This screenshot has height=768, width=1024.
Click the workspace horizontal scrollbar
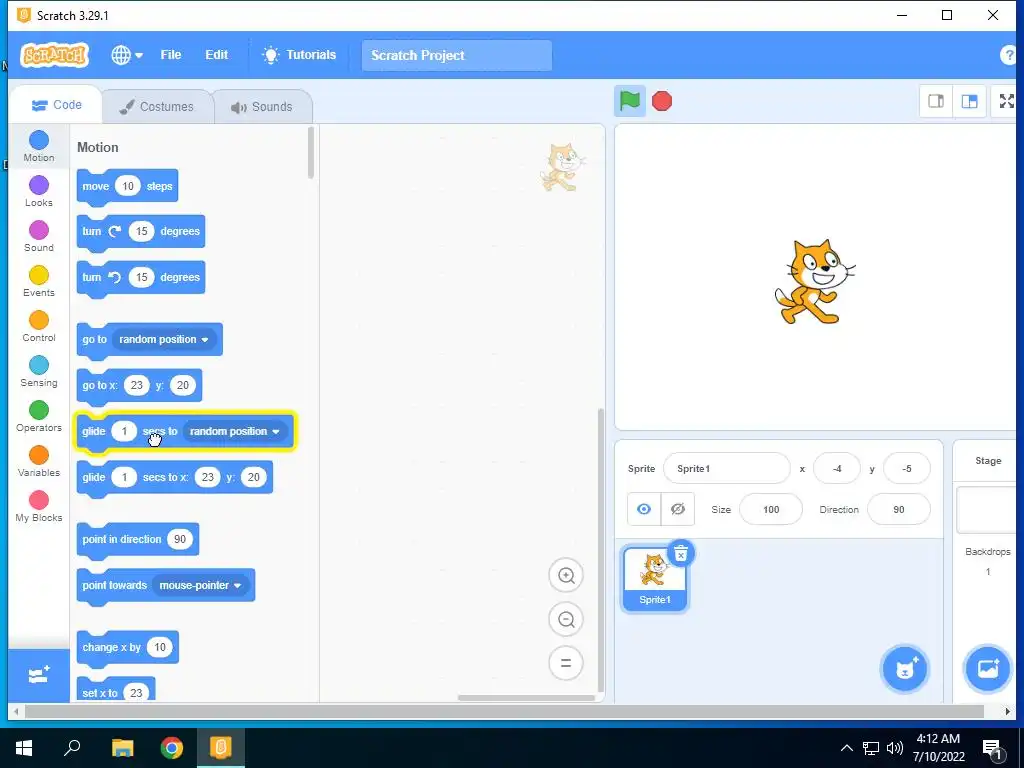click(x=526, y=697)
